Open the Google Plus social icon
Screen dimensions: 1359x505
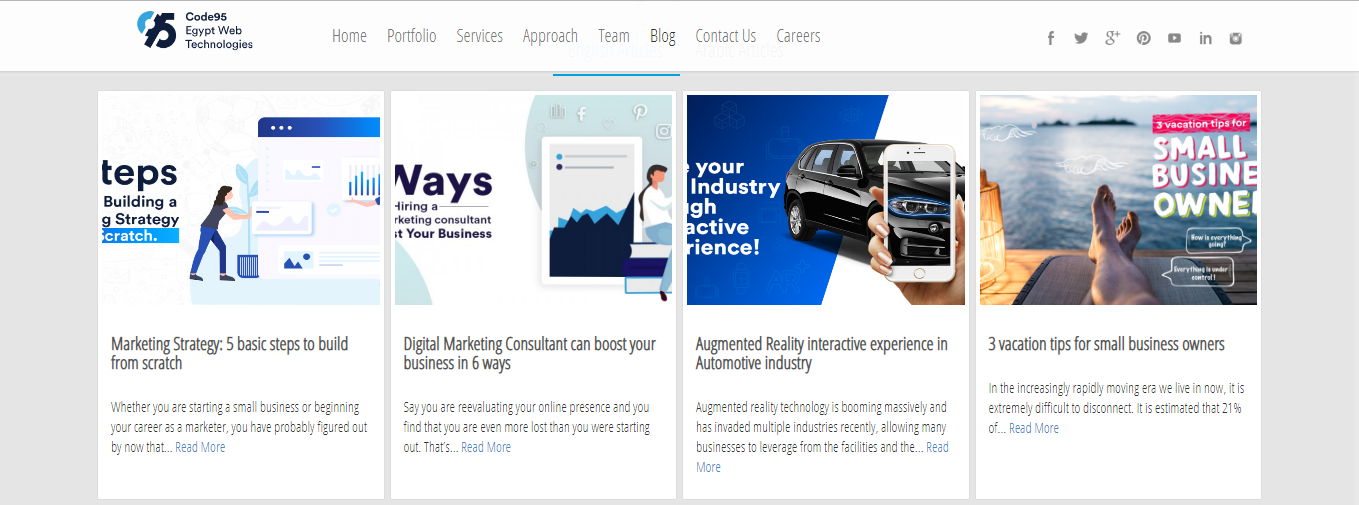click(1112, 38)
